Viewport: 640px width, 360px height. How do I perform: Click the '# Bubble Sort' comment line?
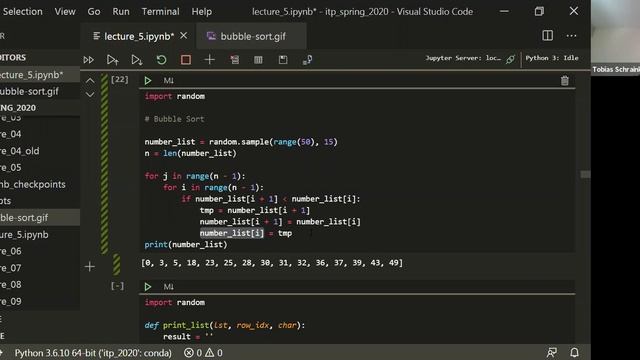click(x=174, y=119)
